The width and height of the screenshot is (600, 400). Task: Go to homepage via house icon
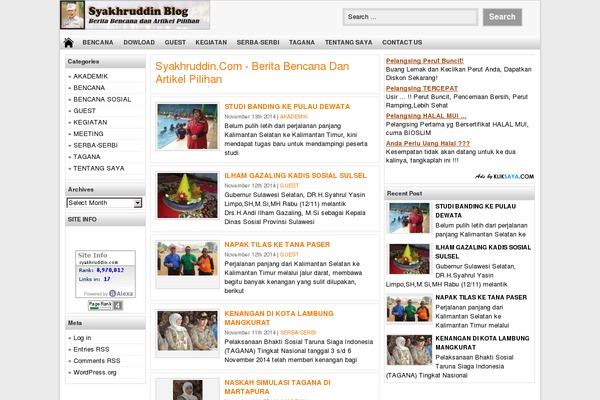(x=68, y=42)
